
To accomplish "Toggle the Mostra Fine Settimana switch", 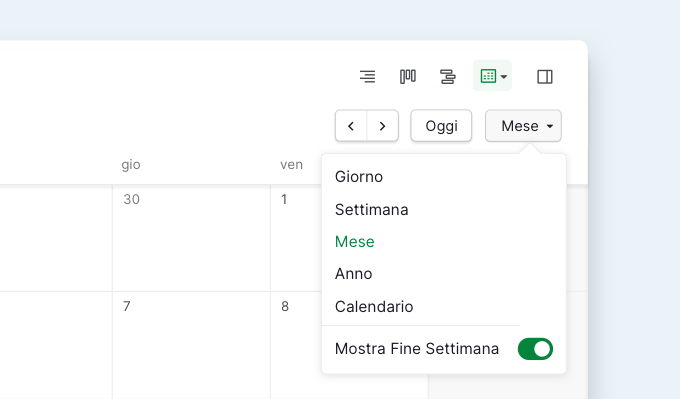I will 535,349.
